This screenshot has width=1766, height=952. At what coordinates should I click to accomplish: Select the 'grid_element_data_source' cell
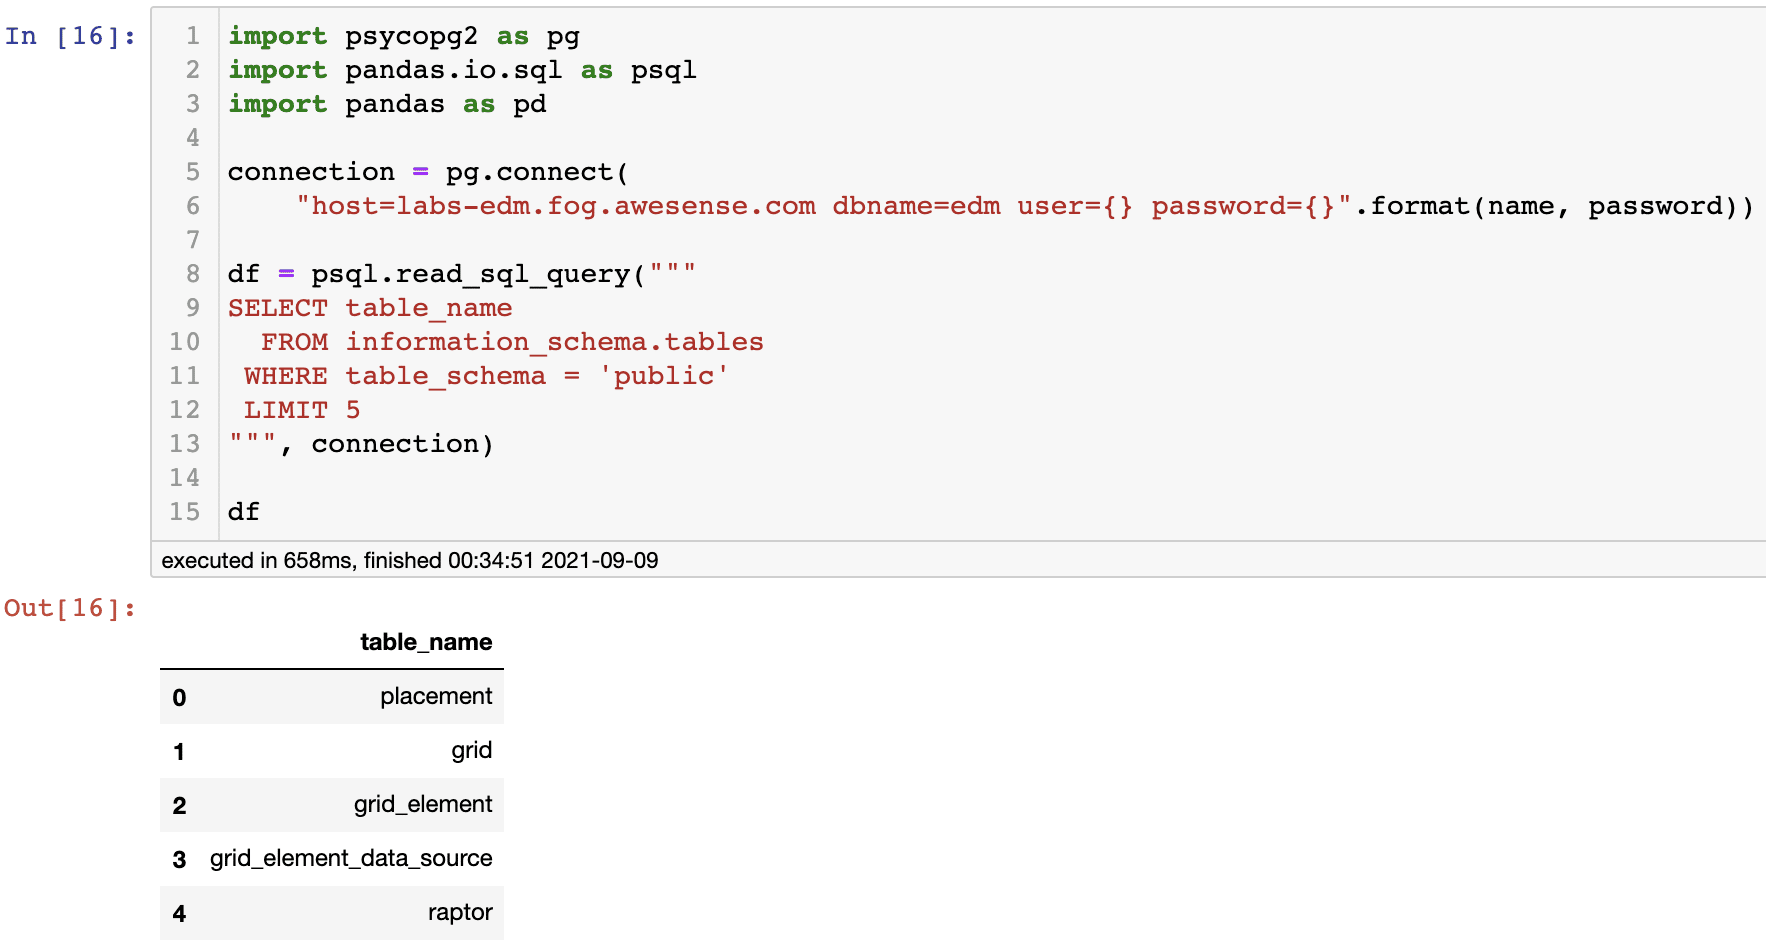pos(351,858)
